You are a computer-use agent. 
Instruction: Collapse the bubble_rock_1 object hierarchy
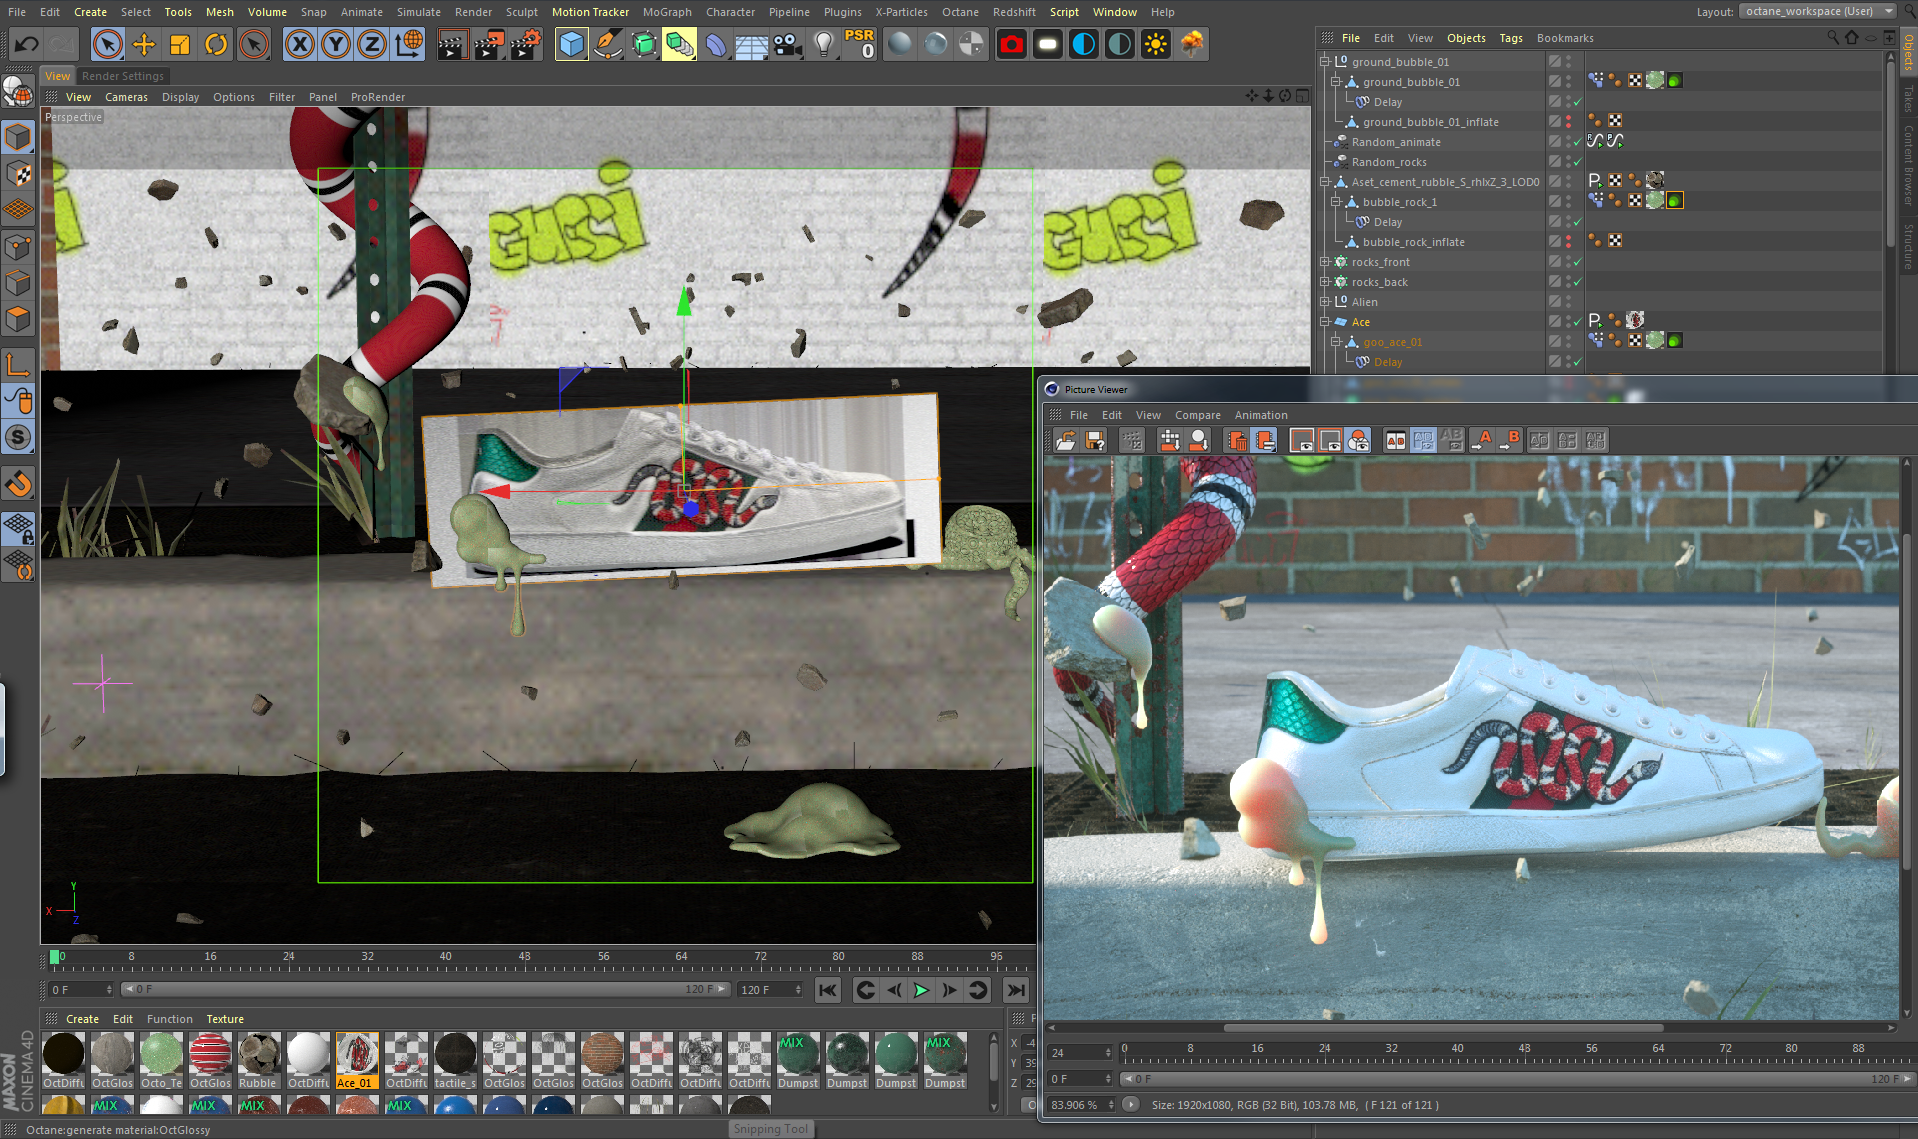point(1335,202)
